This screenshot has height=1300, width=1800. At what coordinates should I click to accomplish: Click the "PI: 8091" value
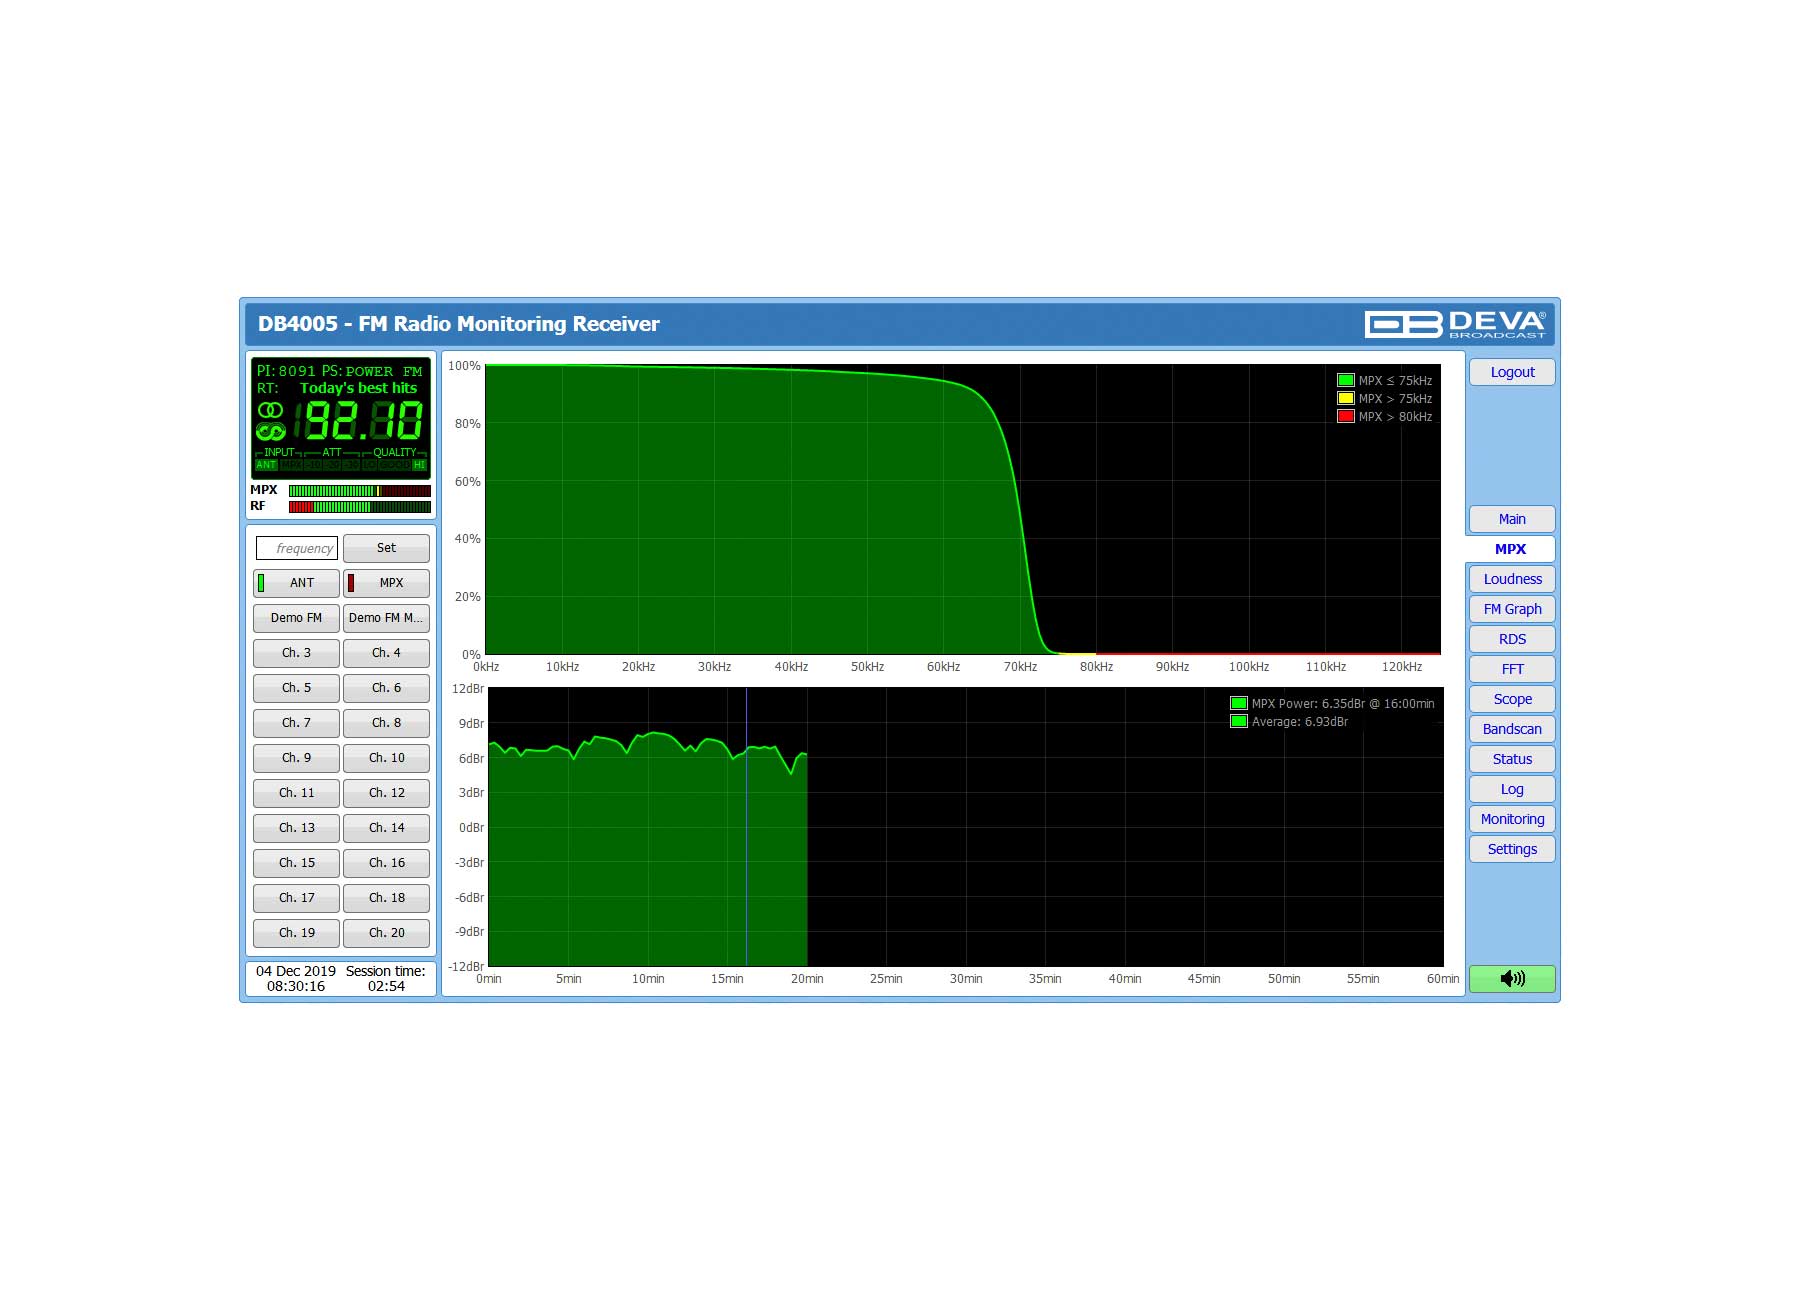click(286, 371)
